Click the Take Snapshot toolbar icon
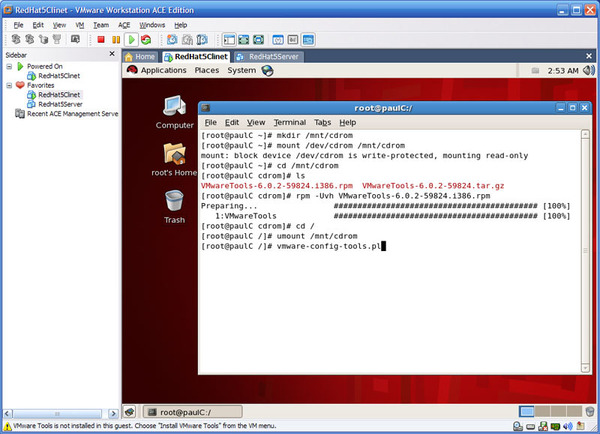The width and height of the screenshot is (600, 434). pos(172,39)
